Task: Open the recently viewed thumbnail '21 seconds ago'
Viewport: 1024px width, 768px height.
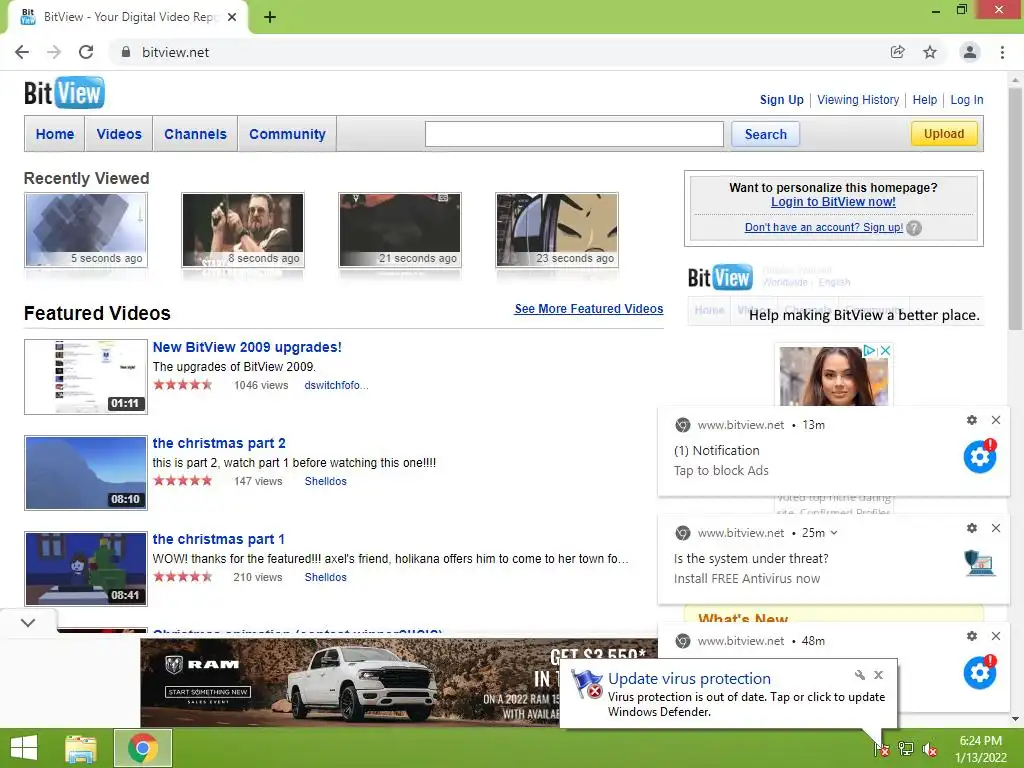Action: (x=400, y=230)
